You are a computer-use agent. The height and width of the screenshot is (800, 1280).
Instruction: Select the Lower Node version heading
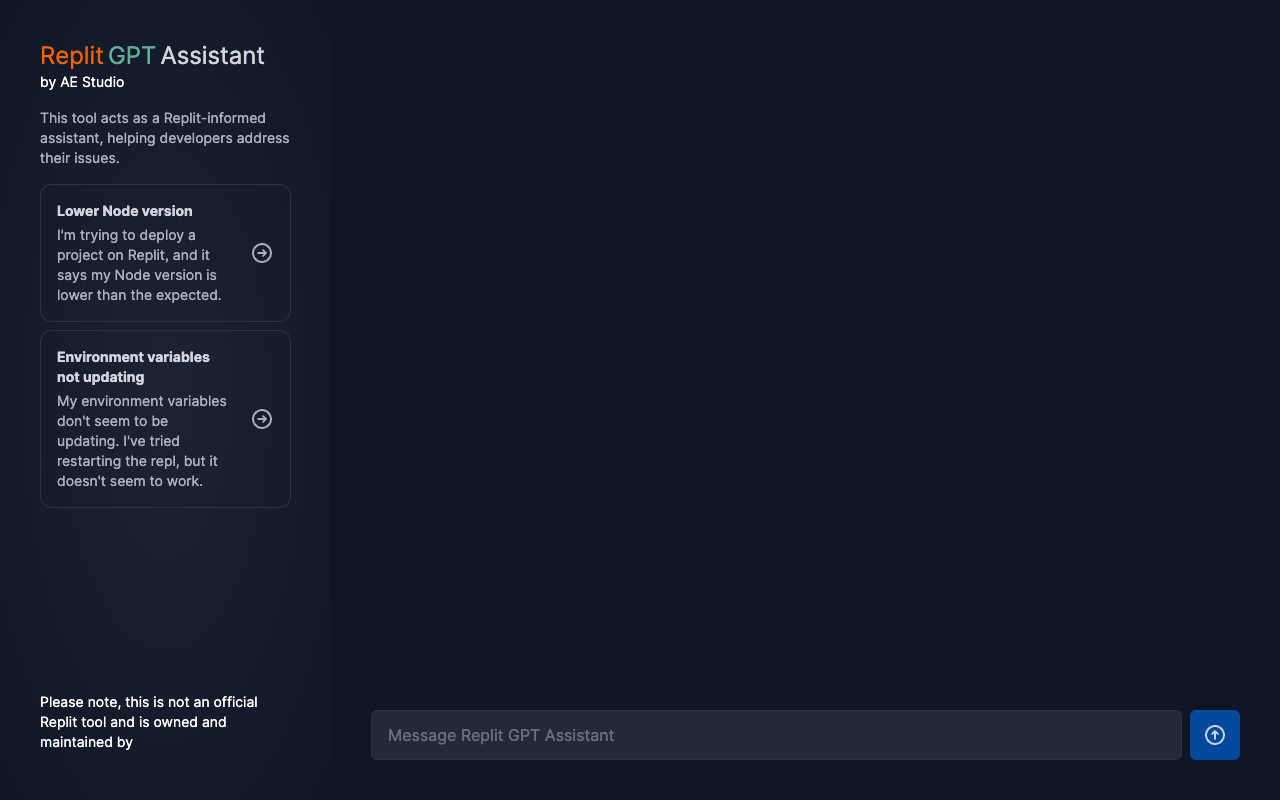coord(125,211)
